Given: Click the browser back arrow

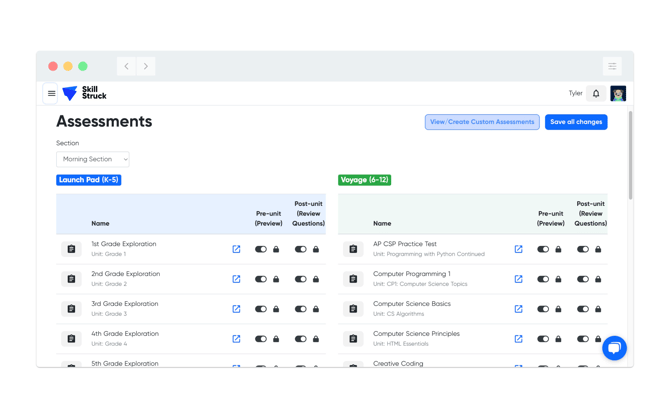Looking at the screenshot, I should tap(127, 66).
